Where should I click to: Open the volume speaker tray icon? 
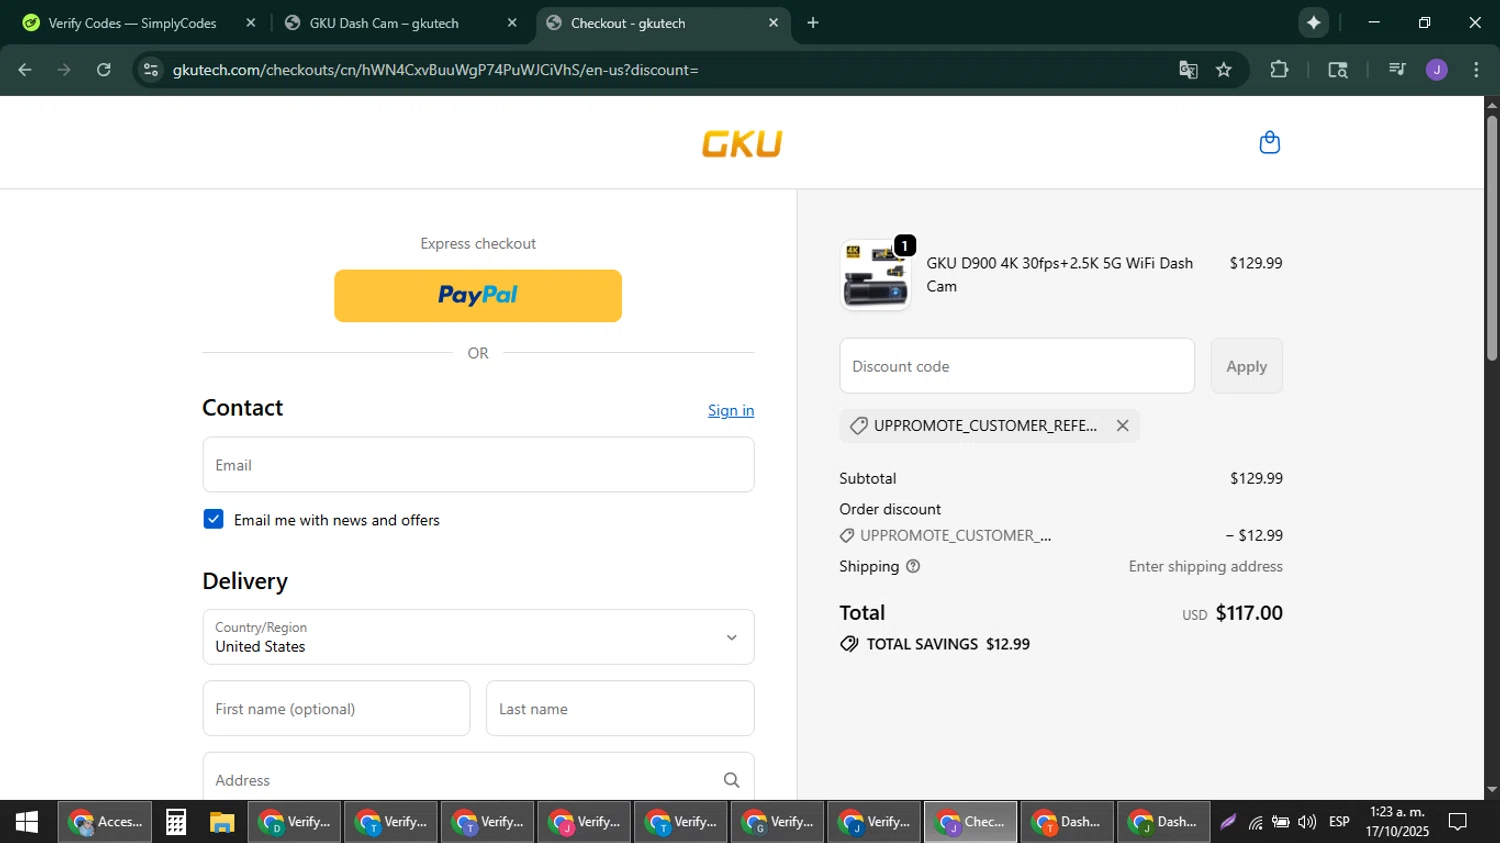1307,822
